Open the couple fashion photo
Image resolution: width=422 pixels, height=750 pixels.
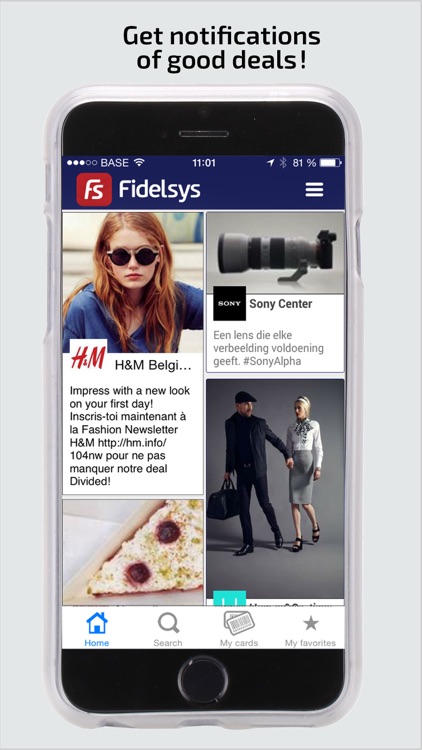(276, 489)
